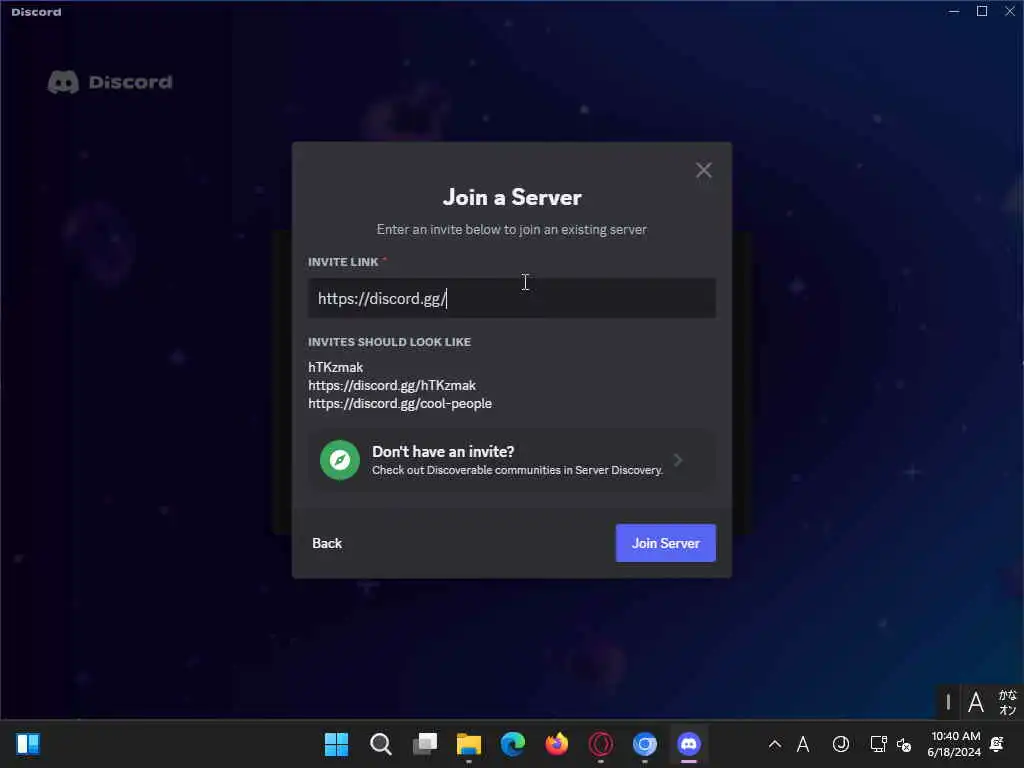Click the round IME mode tray icon
The image size is (1024, 768).
840,744
